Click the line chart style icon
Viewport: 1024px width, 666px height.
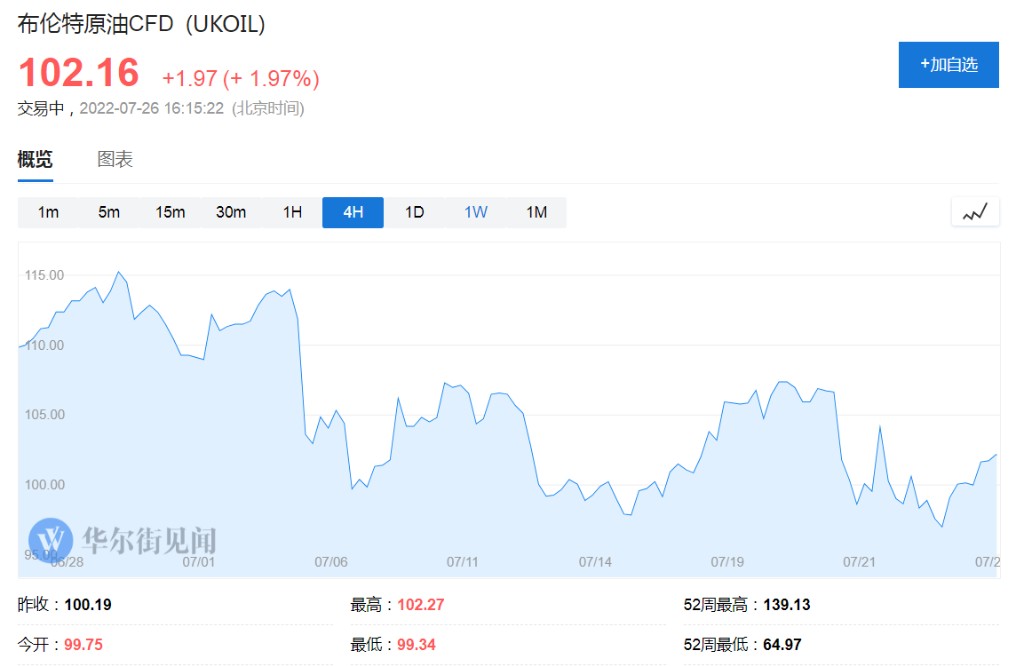(x=975, y=212)
